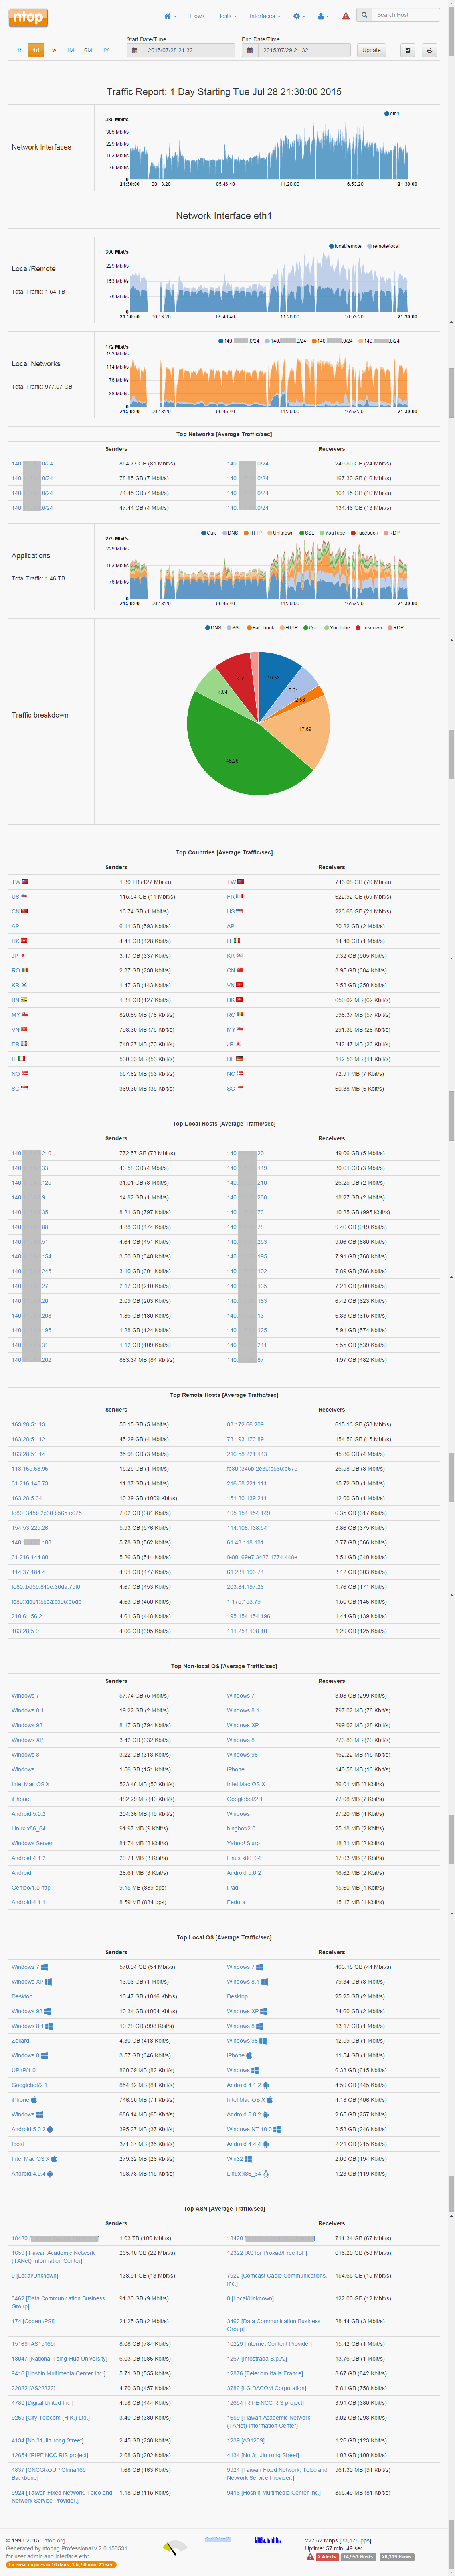Open the user account menu
455x2576 pixels.
coord(322,16)
